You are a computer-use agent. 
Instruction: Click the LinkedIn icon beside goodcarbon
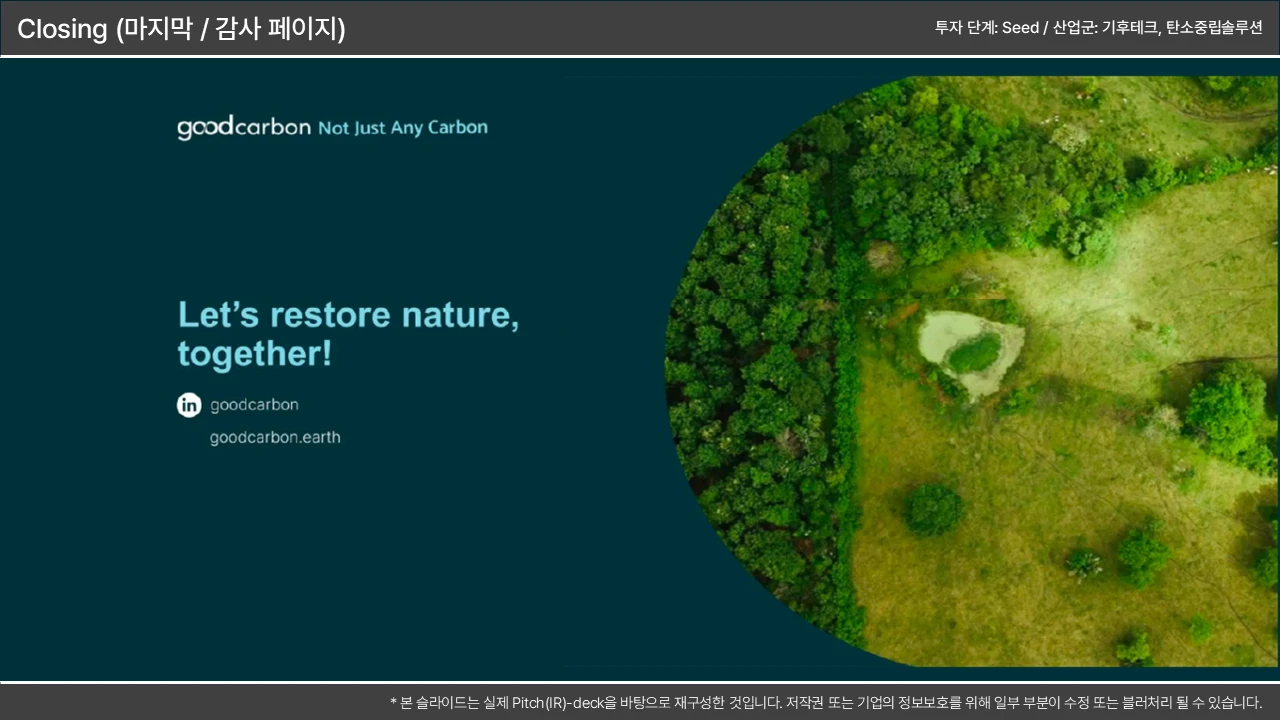tap(189, 405)
